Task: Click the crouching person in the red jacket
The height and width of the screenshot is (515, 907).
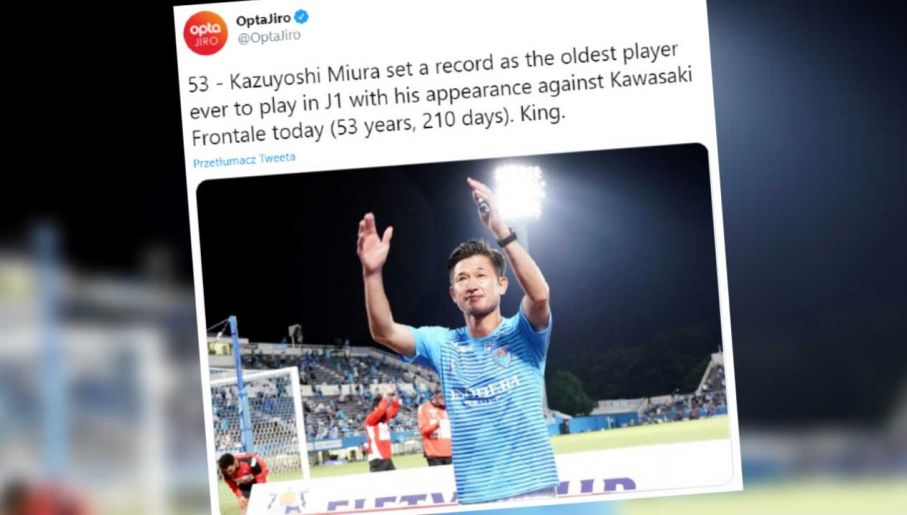Action: point(242,473)
